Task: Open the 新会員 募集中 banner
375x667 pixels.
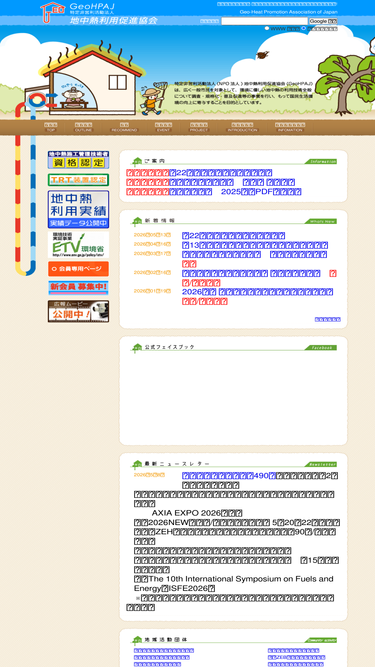Action: click(x=78, y=288)
